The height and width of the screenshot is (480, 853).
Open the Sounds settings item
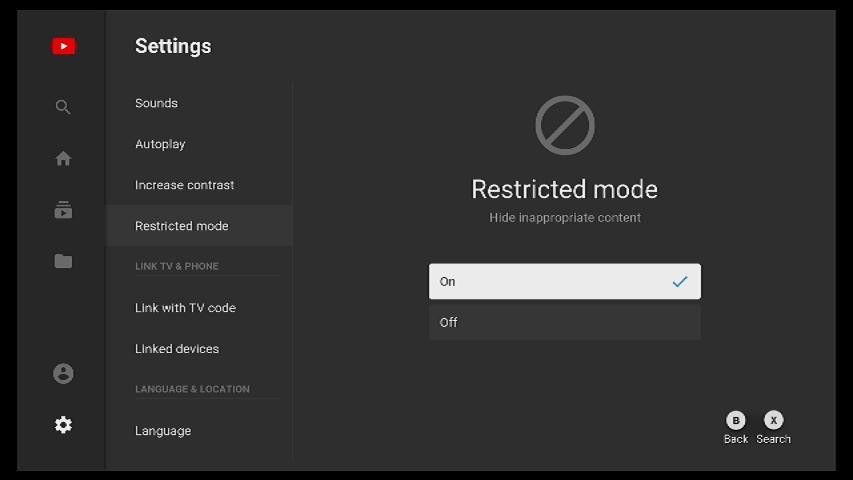pyautogui.click(x=157, y=103)
